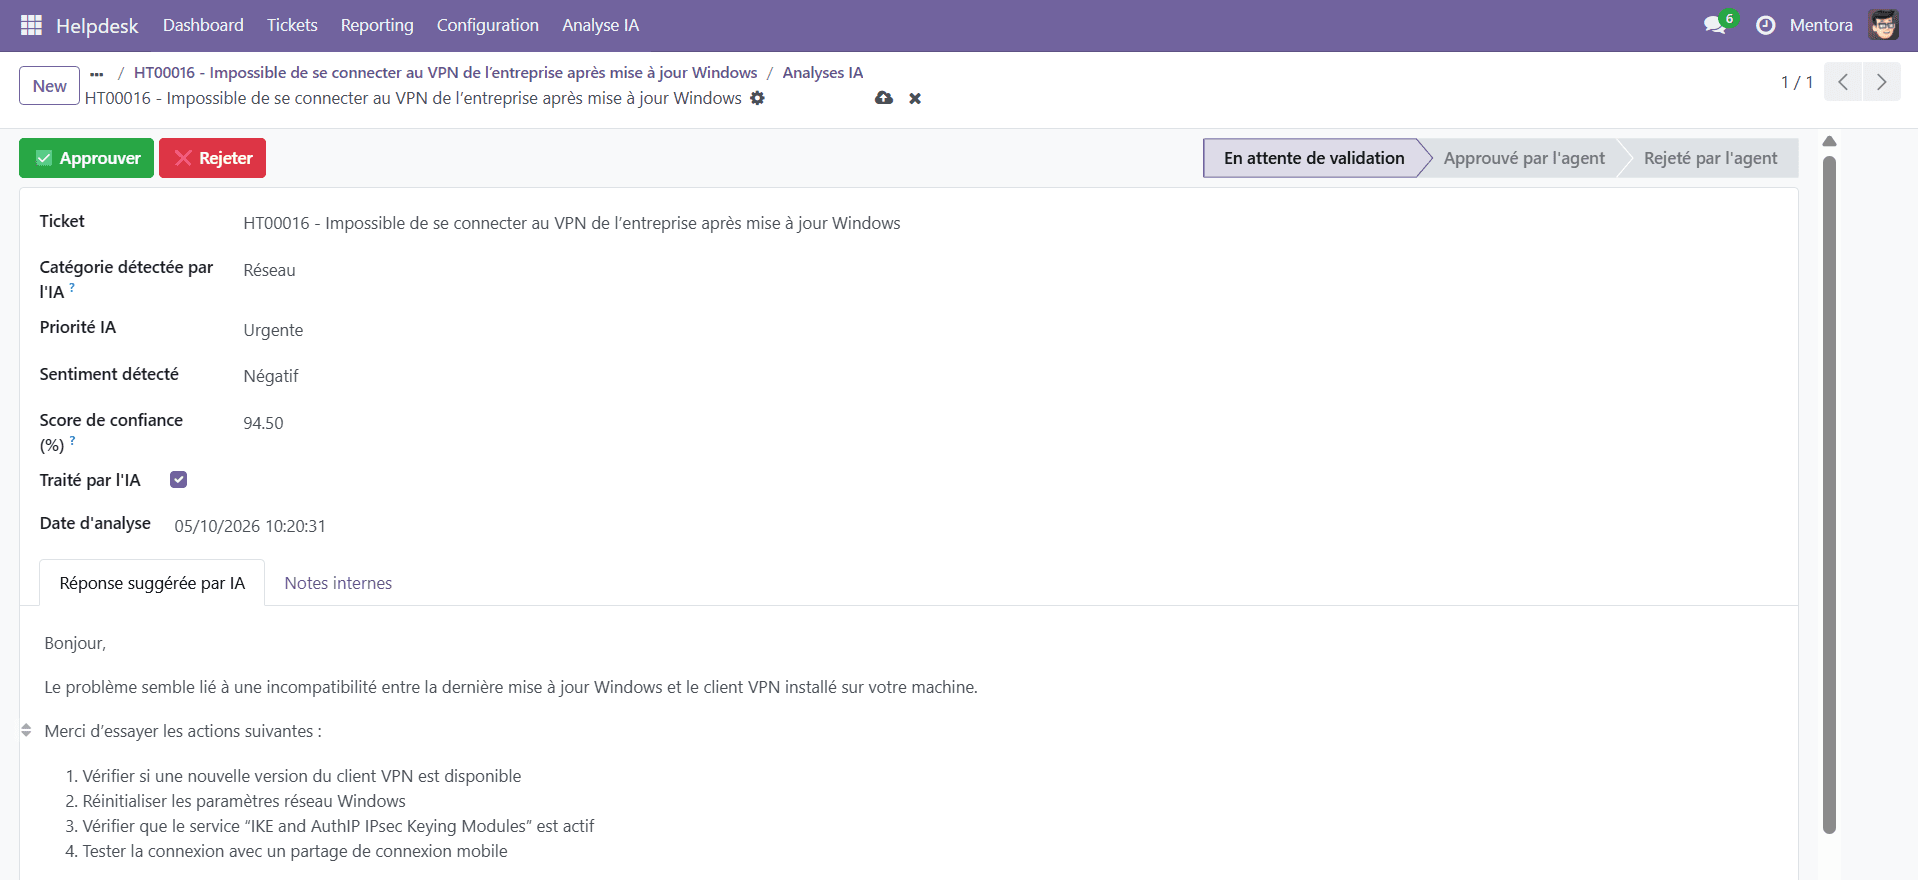Click the Réseau category value
1918x880 pixels.
click(270, 270)
